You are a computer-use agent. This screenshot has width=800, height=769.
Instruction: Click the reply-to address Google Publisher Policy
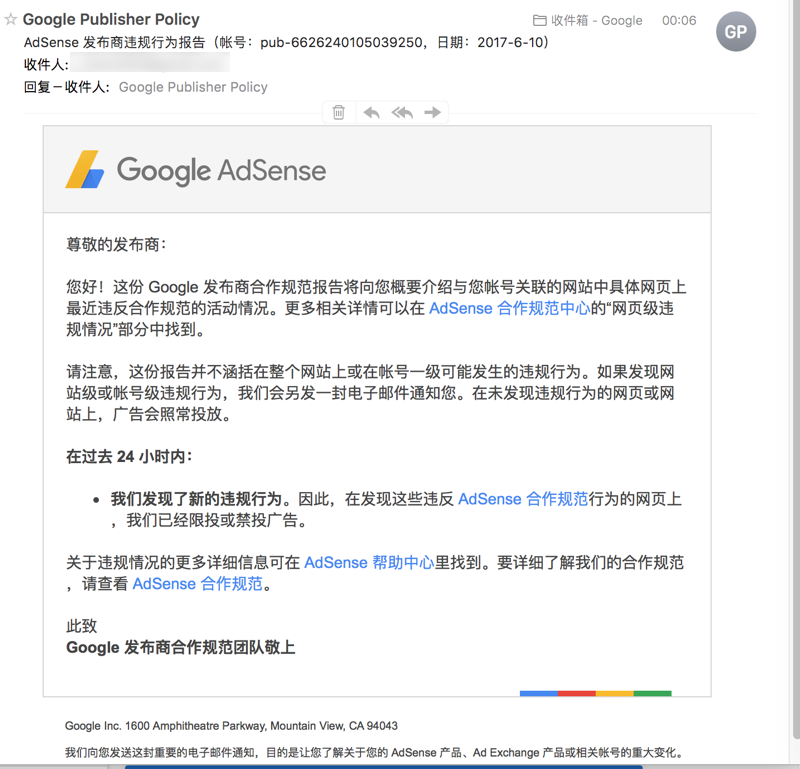click(193, 87)
